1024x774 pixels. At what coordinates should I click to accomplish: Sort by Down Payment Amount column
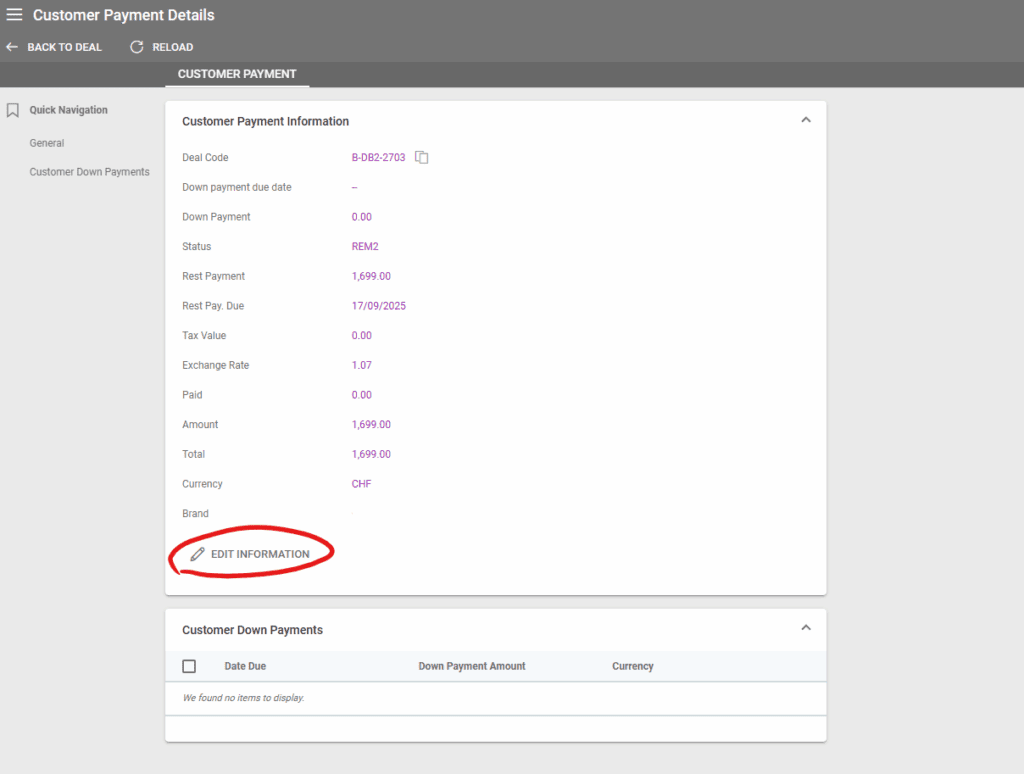click(471, 666)
